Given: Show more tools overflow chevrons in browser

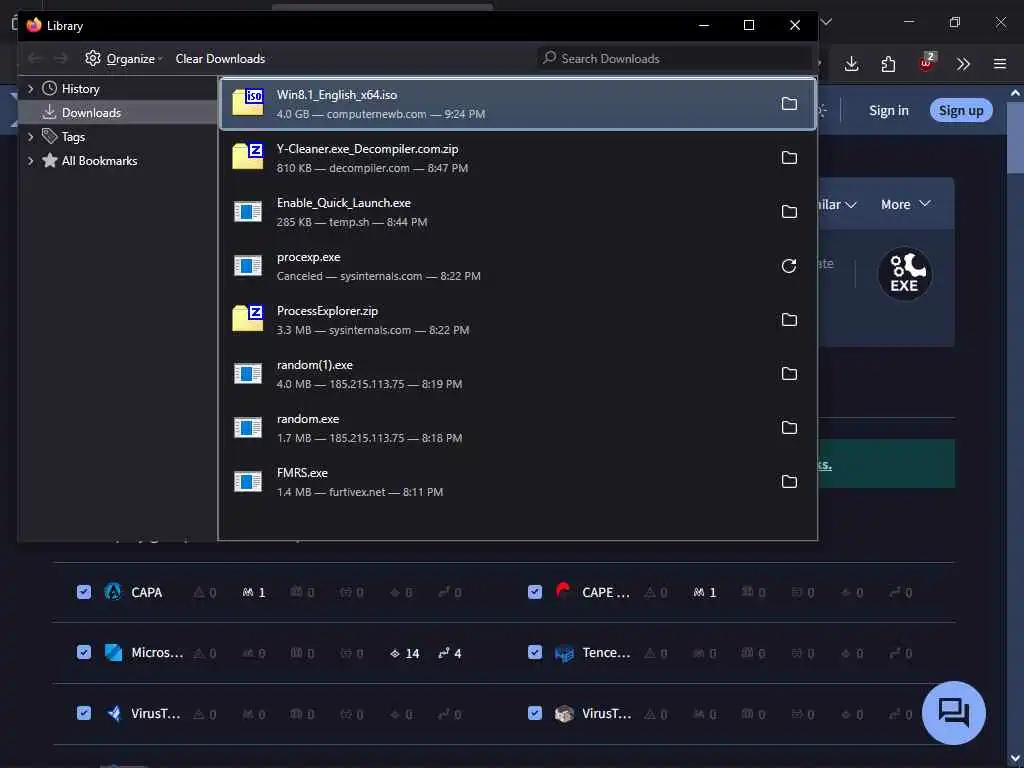Looking at the screenshot, I should (963, 64).
